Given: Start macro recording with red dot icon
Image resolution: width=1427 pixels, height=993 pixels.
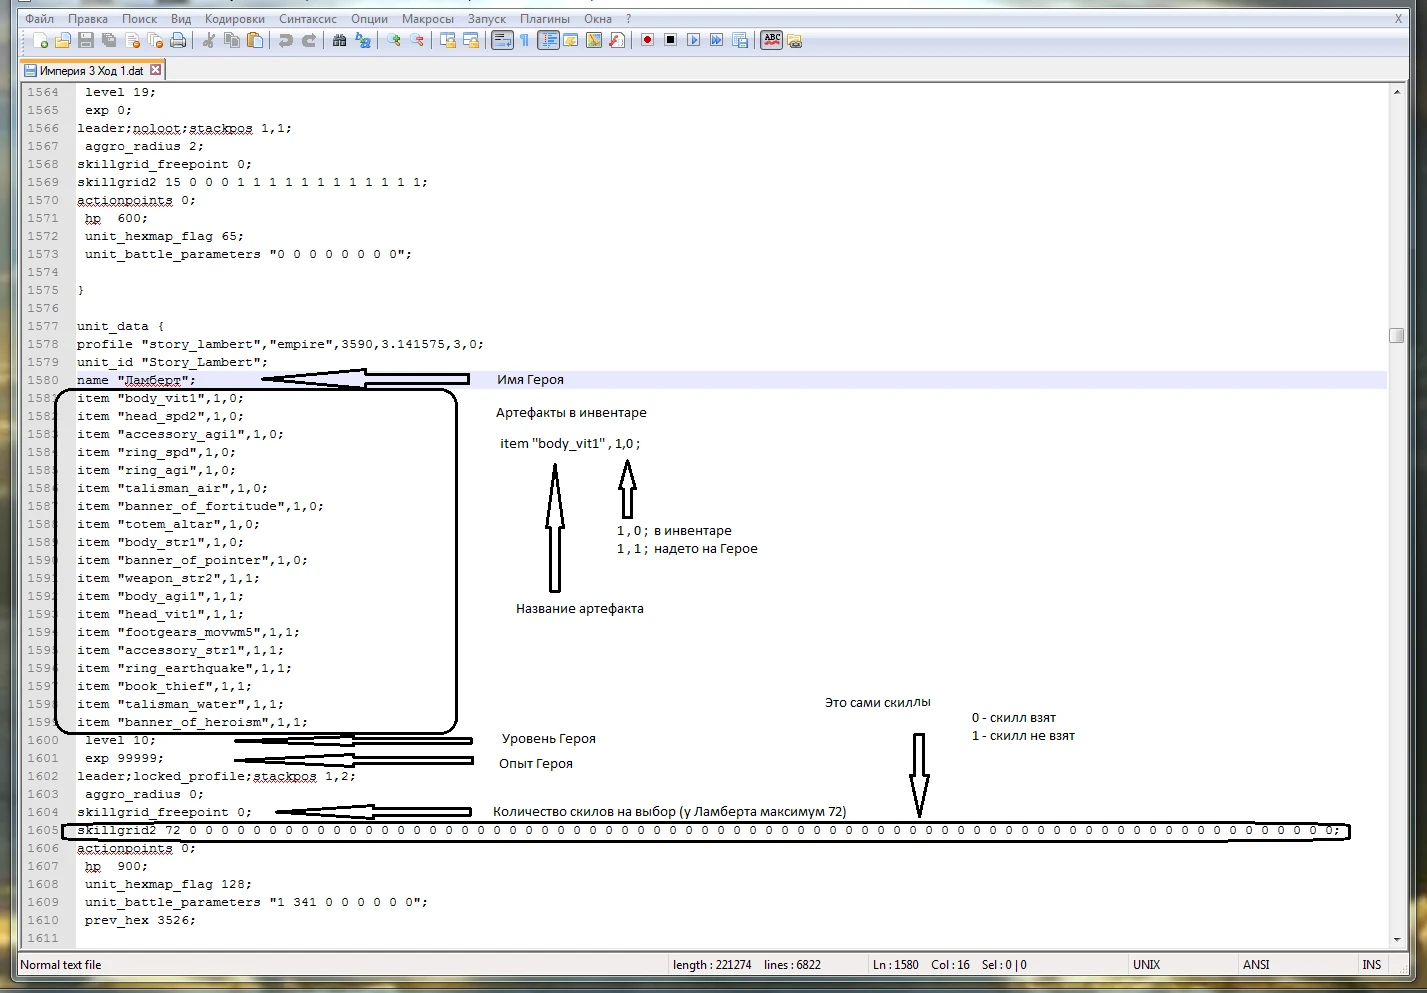Looking at the screenshot, I should 647,41.
